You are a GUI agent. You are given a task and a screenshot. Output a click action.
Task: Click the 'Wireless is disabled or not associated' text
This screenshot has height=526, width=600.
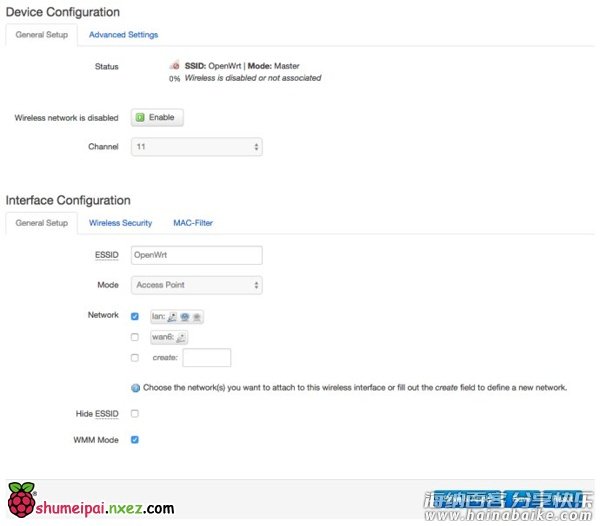click(x=253, y=78)
